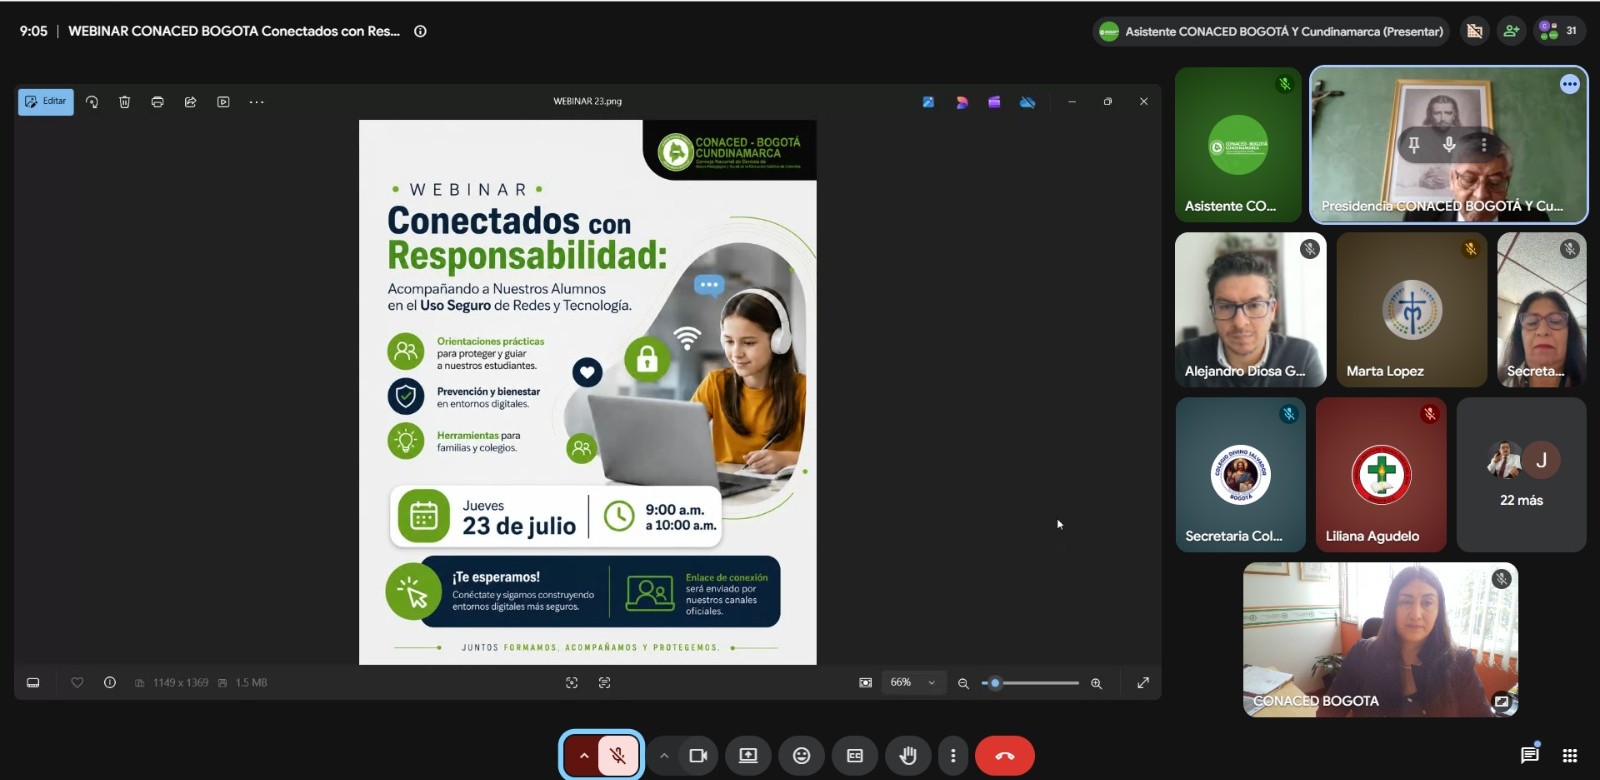This screenshot has width=1600, height=780.
Task: Enter fullscreen view with the expand arrows icon
Action: point(1143,683)
